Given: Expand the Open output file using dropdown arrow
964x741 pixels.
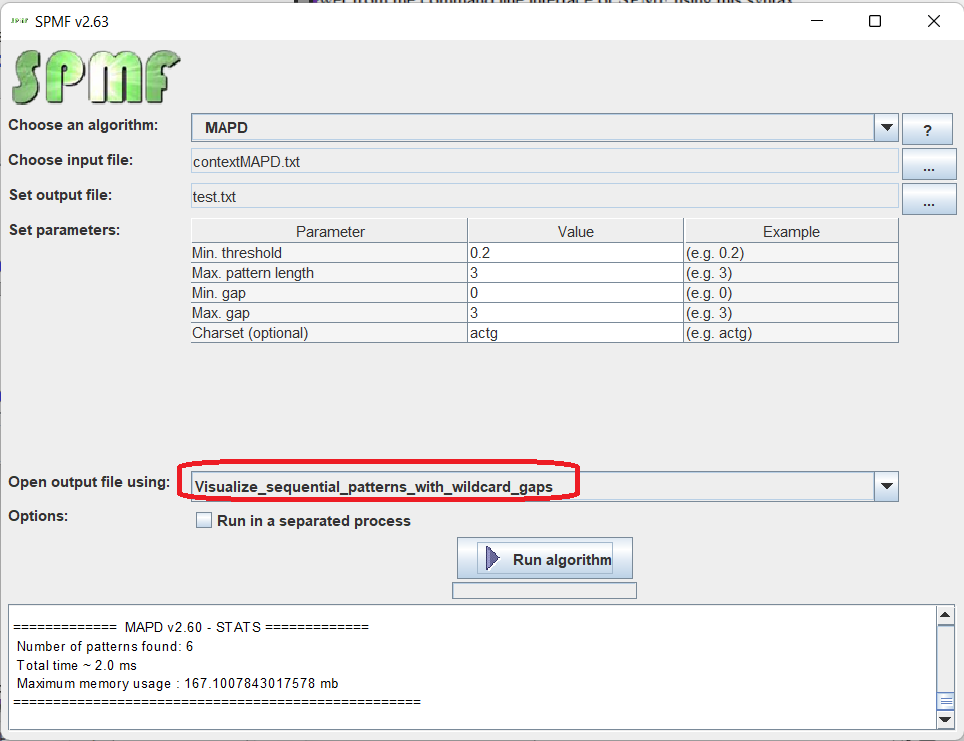Looking at the screenshot, I should (886, 487).
